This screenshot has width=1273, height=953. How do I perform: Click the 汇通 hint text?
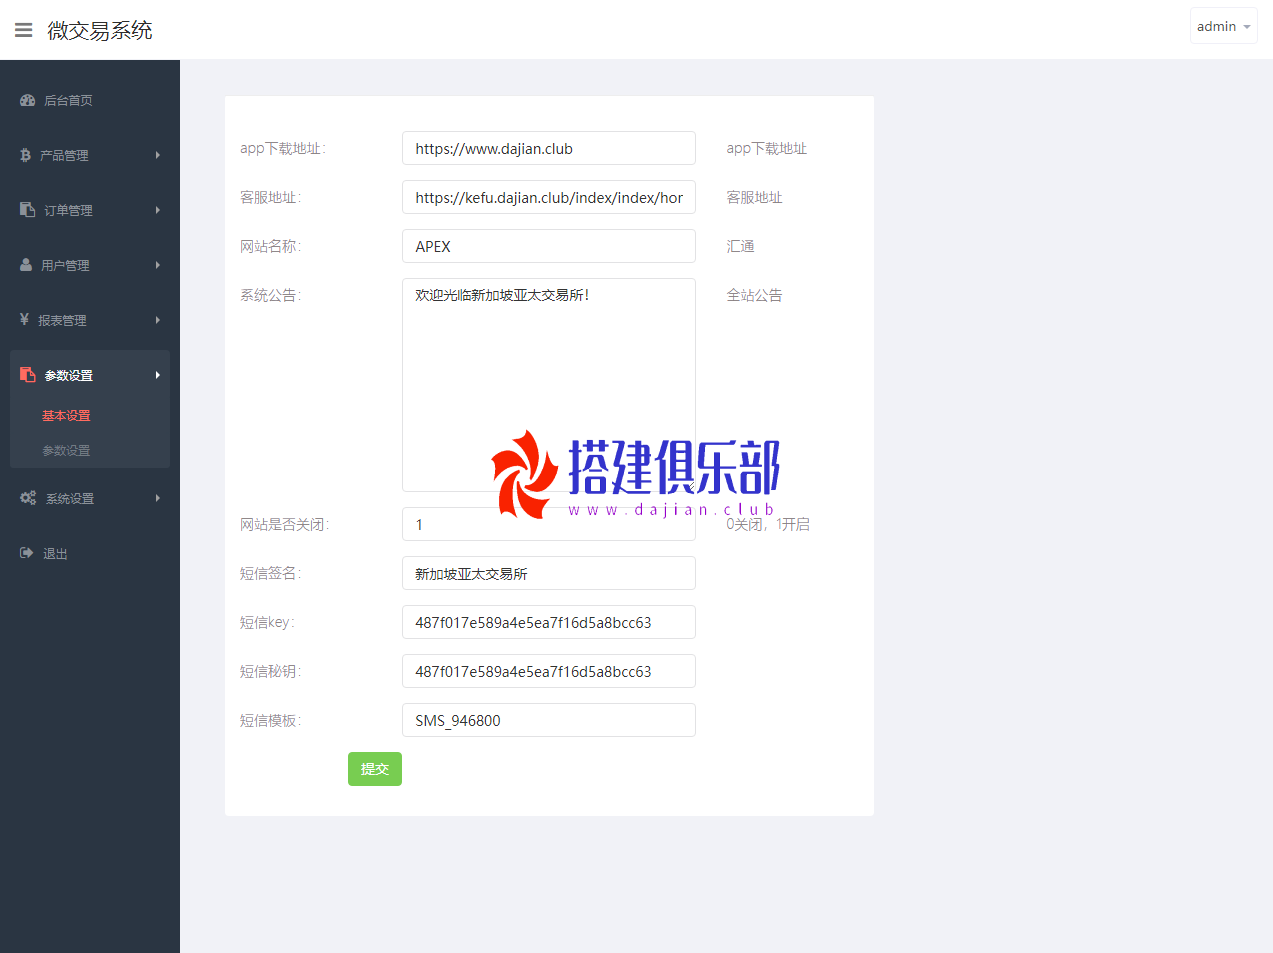[x=741, y=246]
